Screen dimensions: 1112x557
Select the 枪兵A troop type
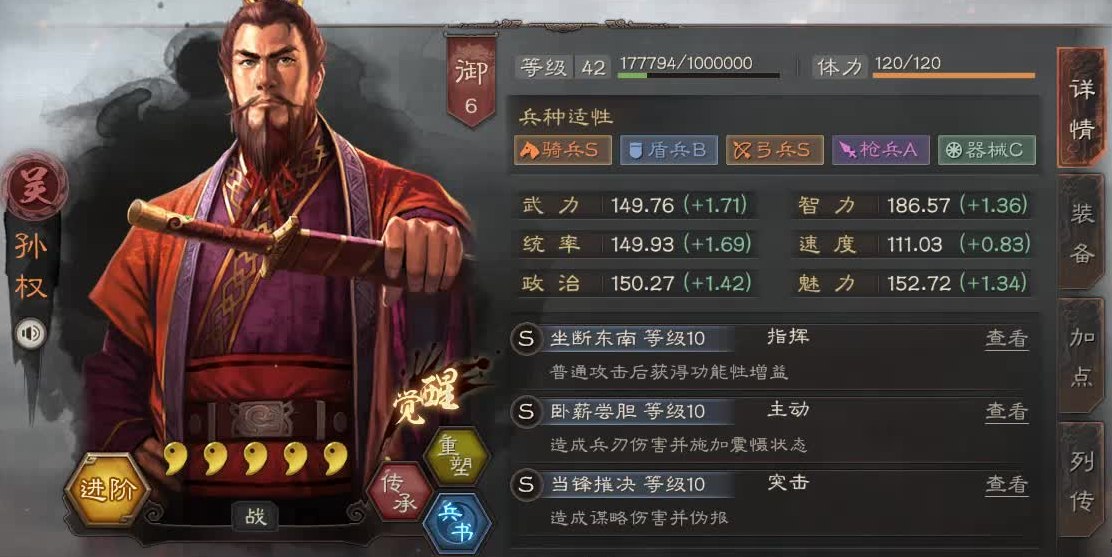click(x=880, y=150)
